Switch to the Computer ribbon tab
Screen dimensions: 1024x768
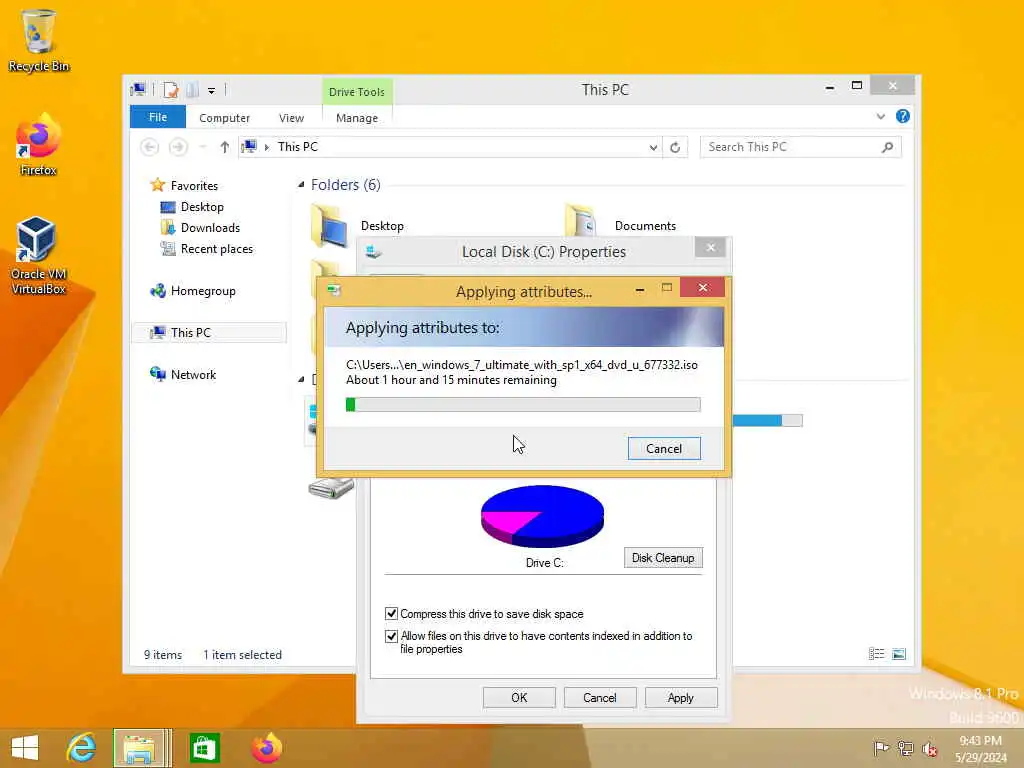[224, 118]
